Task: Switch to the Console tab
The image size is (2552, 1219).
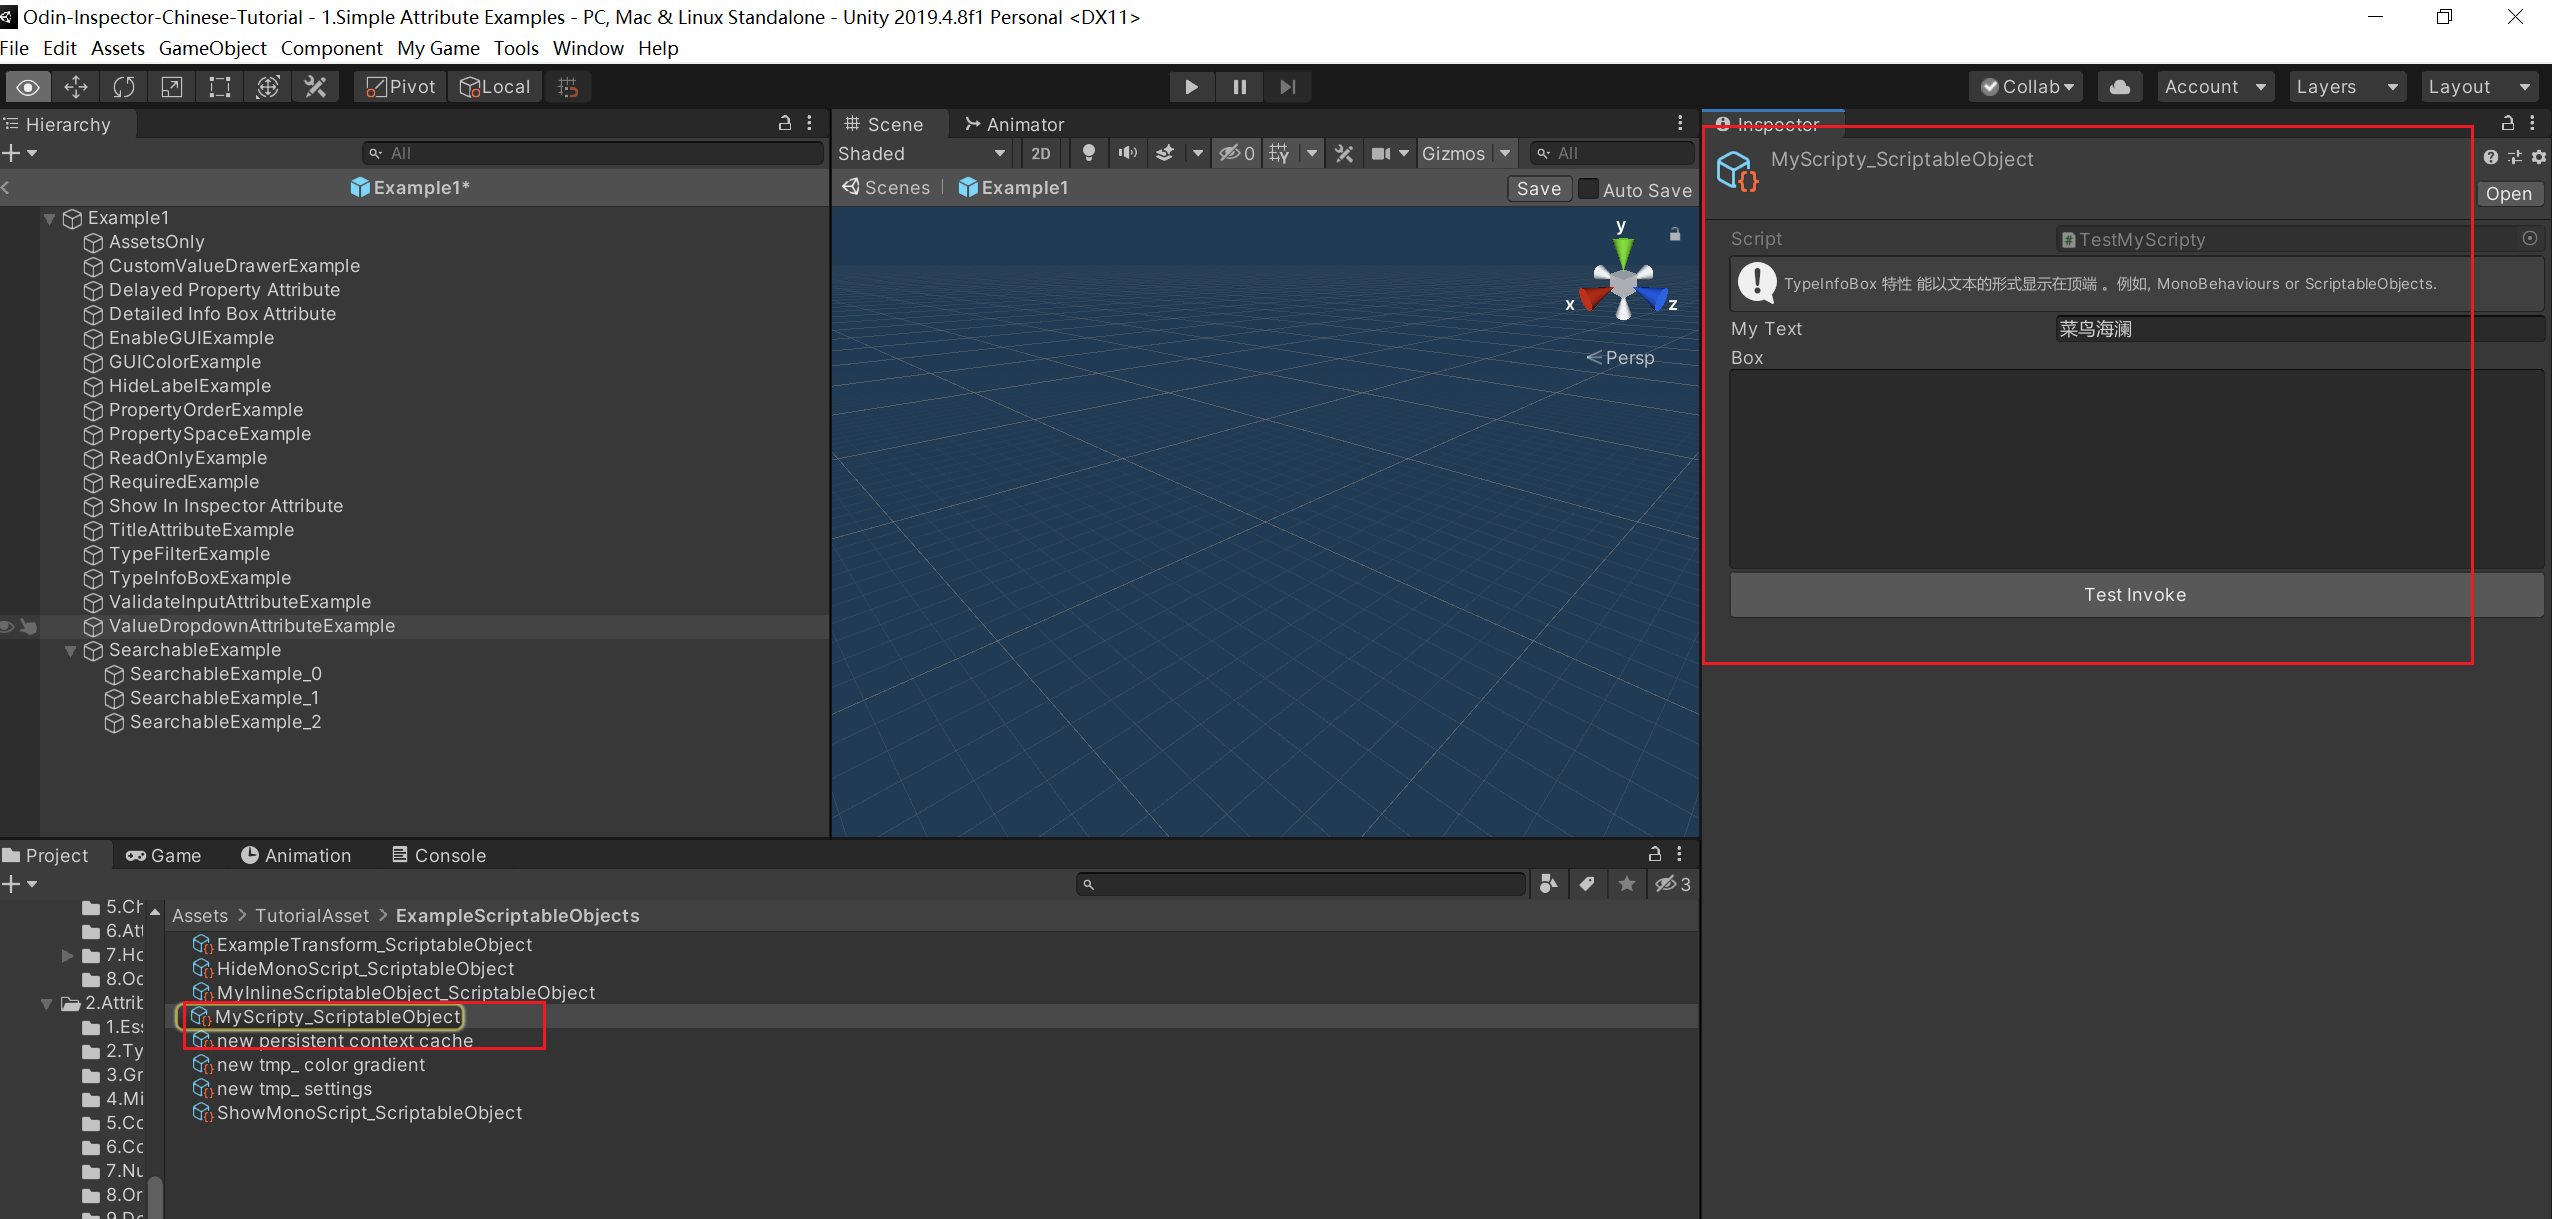Action: coord(439,855)
